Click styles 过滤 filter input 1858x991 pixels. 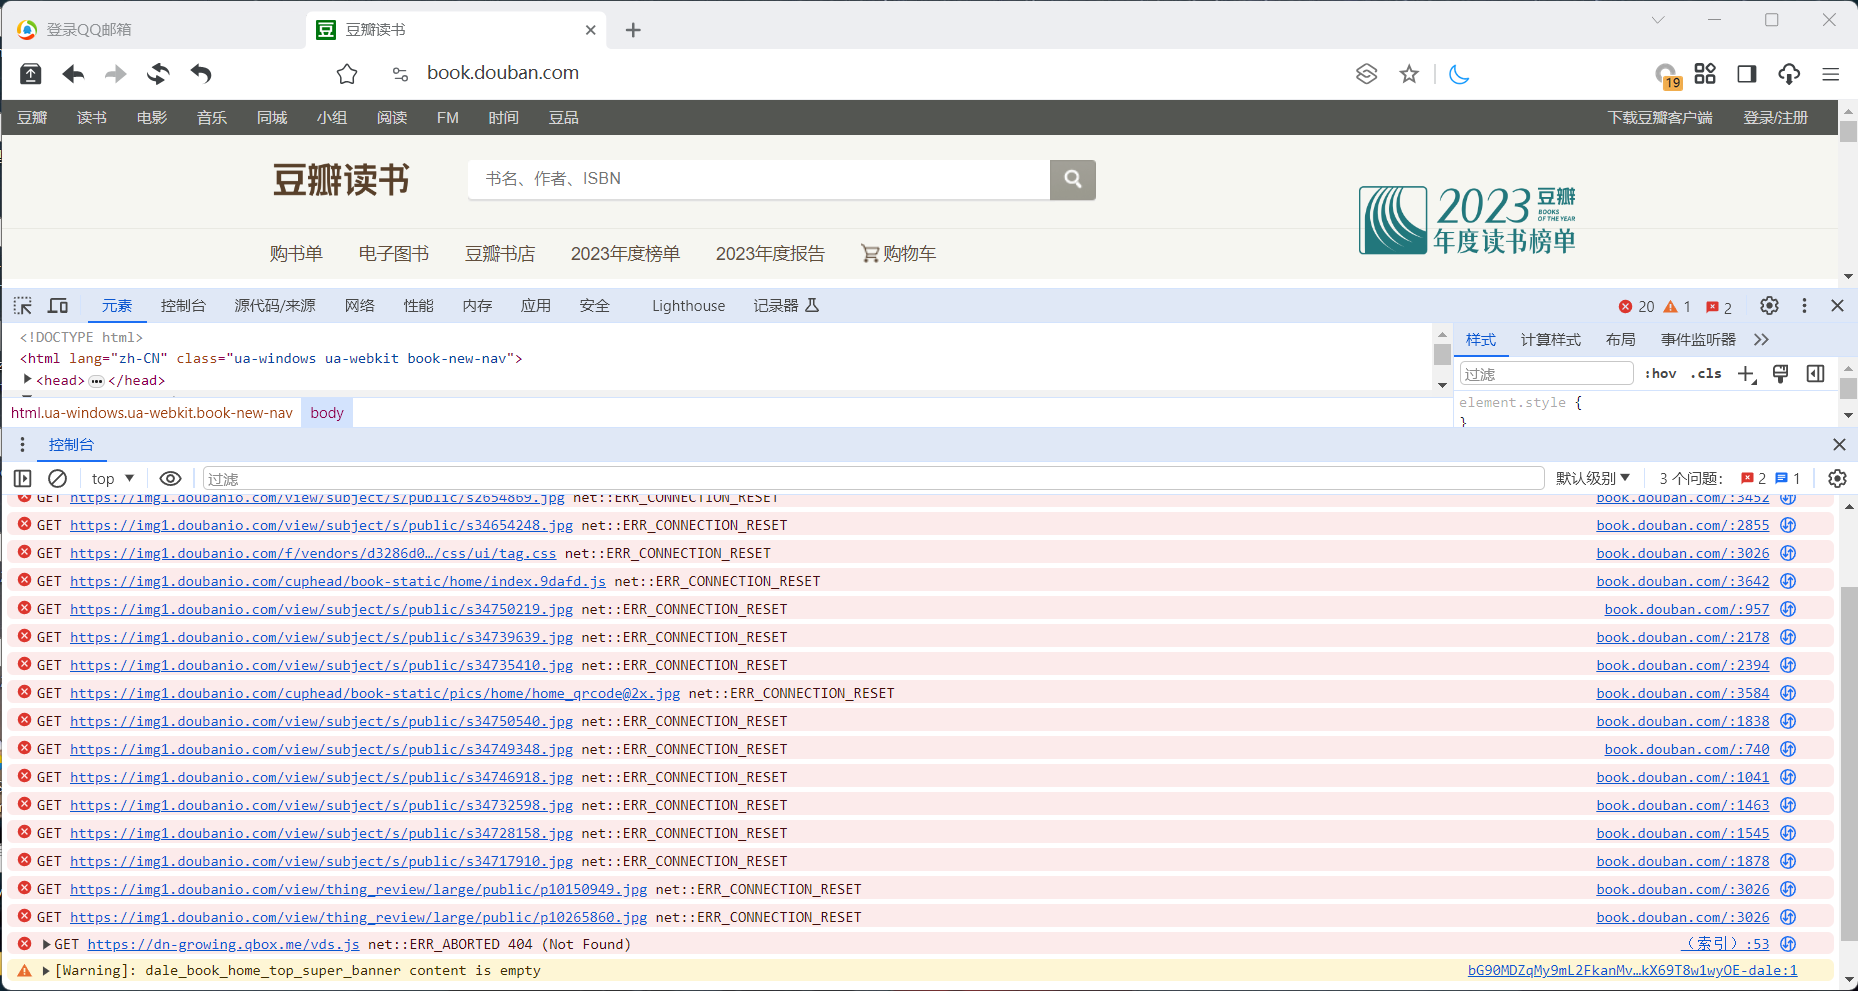click(x=1546, y=374)
